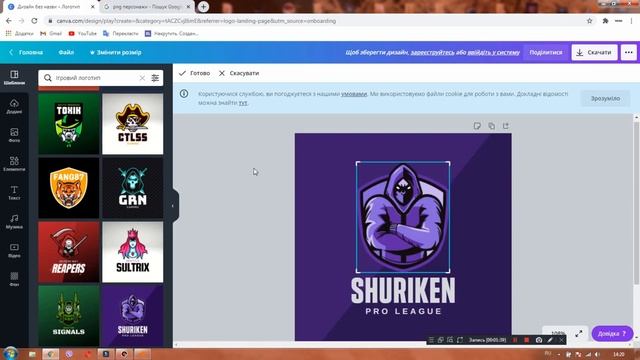Select the SHURIKEN text on the canvas
640x360 pixels.
tap(403, 290)
